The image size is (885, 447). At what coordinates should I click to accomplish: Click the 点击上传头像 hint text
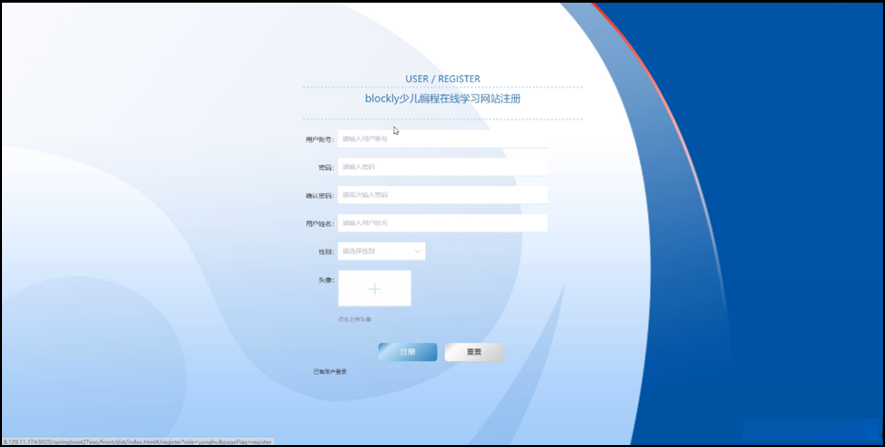[354, 319]
